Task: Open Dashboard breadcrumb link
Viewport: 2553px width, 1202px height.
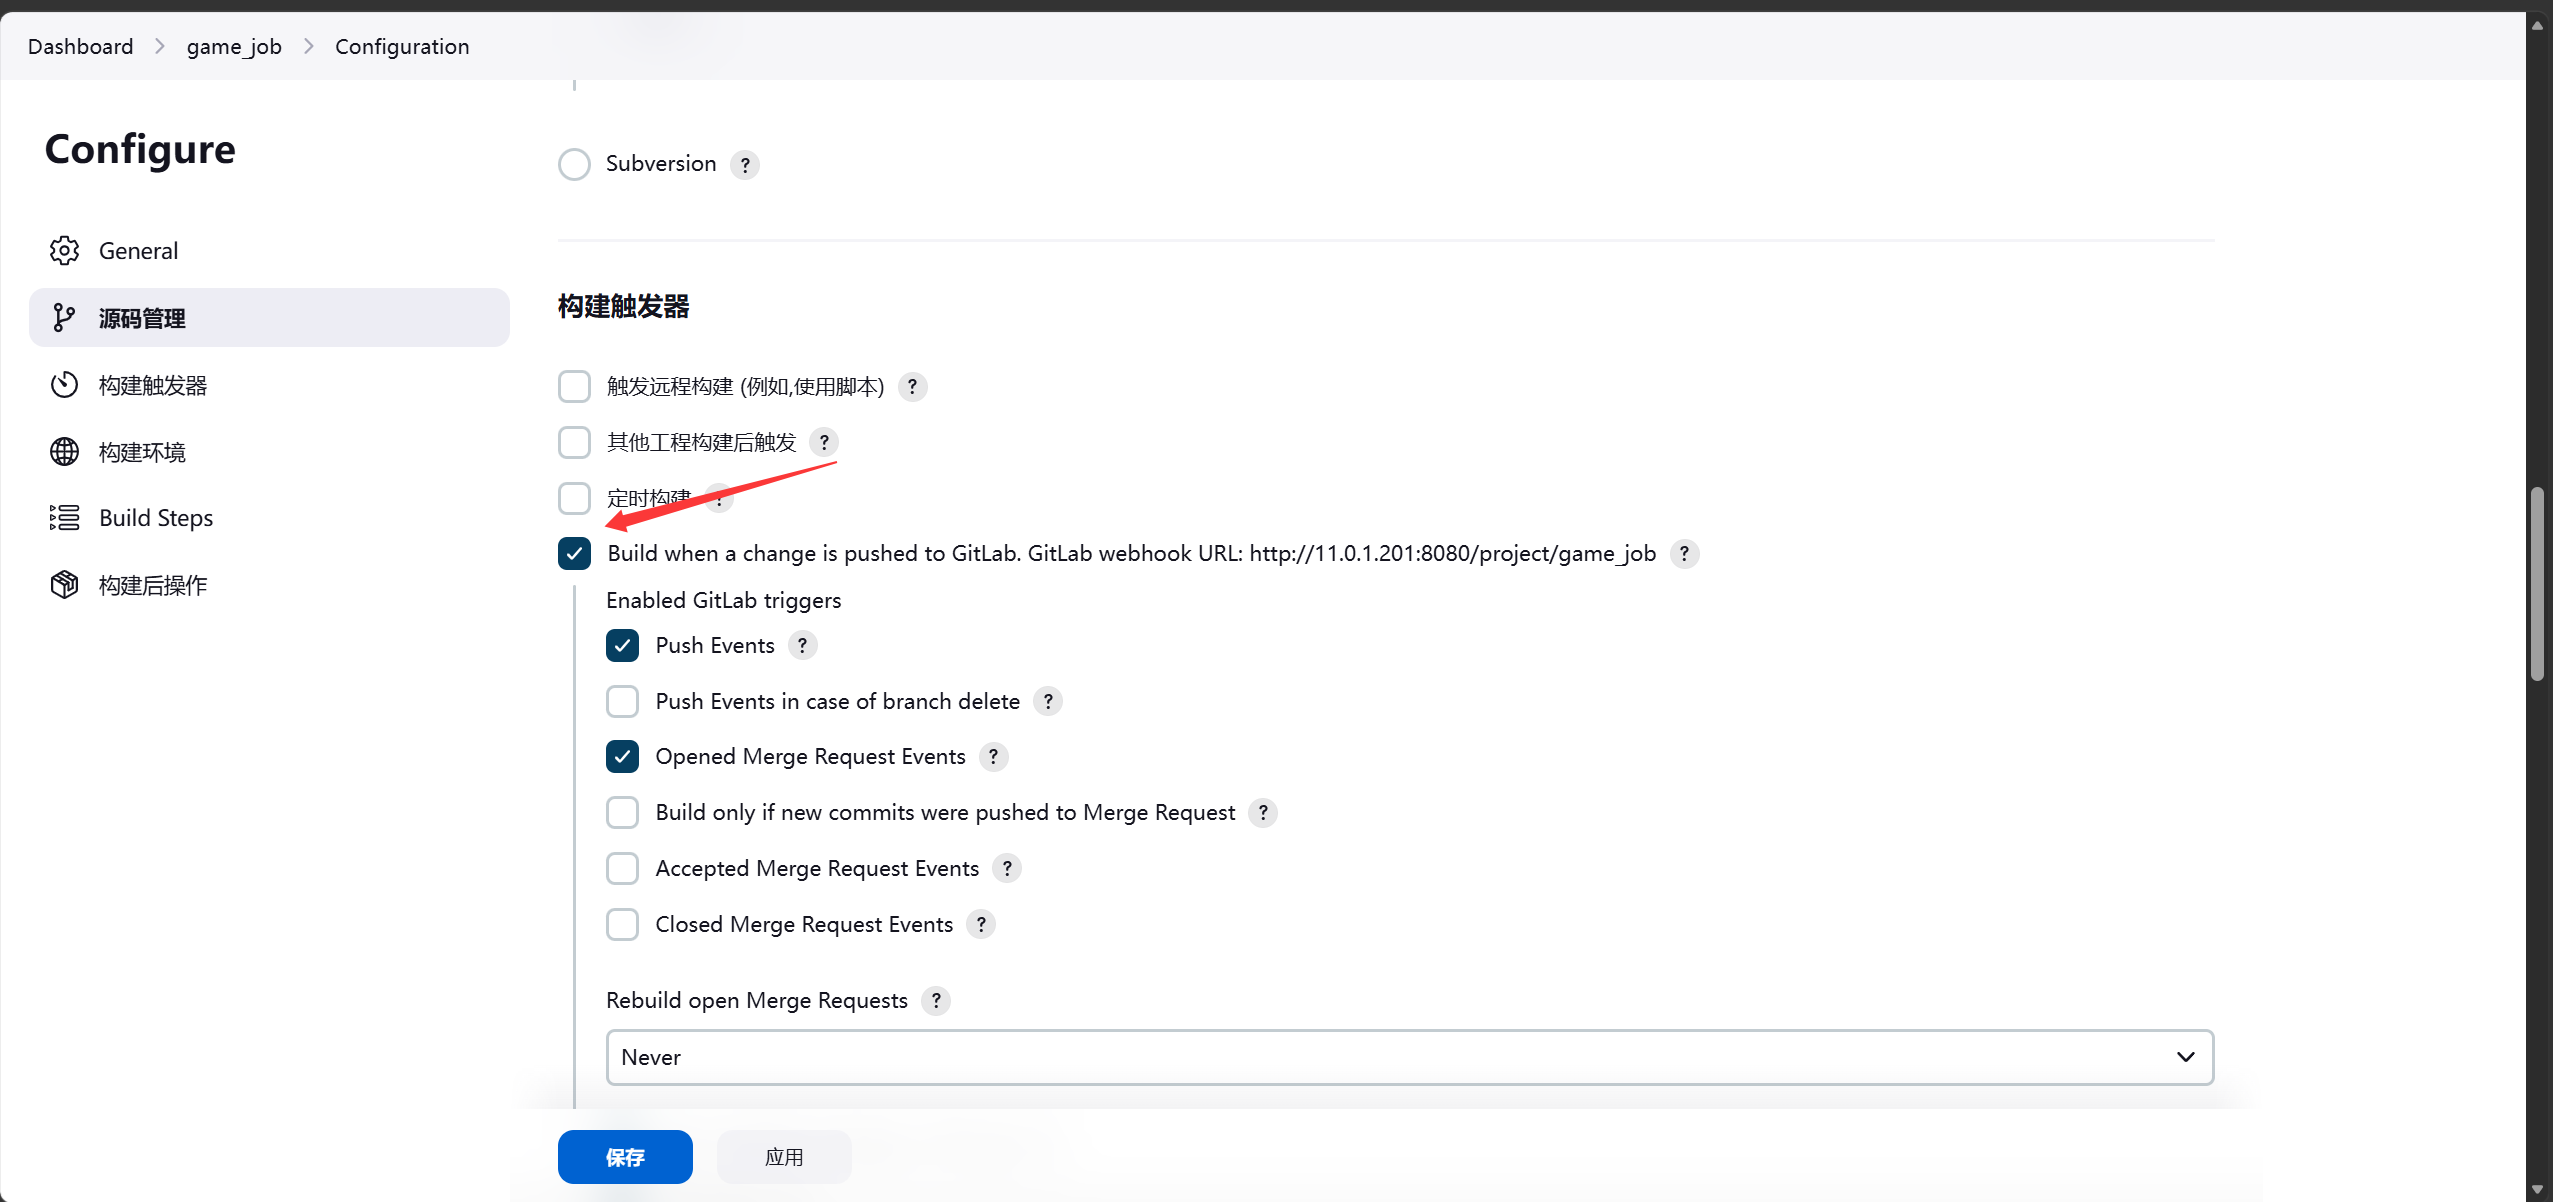Action: tap(80, 46)
